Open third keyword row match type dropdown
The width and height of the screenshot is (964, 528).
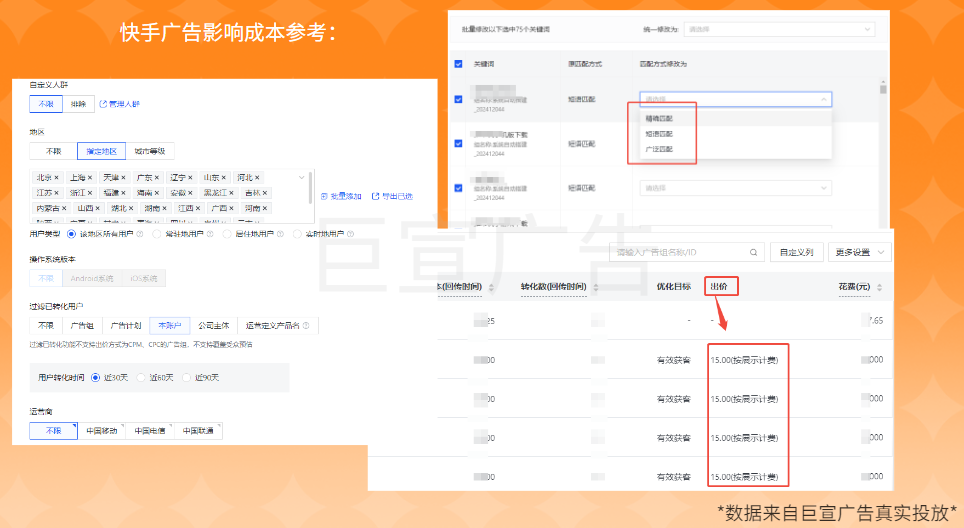pos(736,188)
